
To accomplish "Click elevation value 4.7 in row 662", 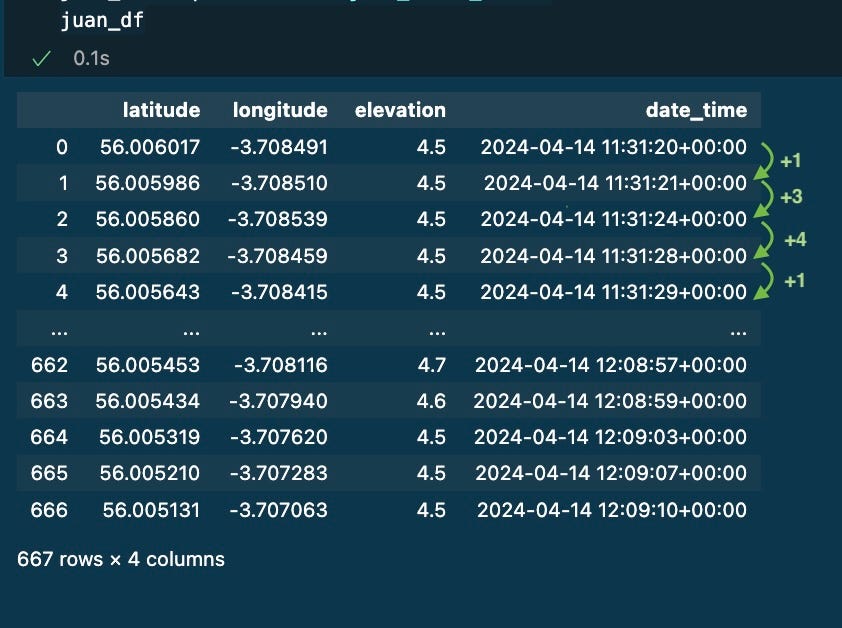I will (431, 365).
